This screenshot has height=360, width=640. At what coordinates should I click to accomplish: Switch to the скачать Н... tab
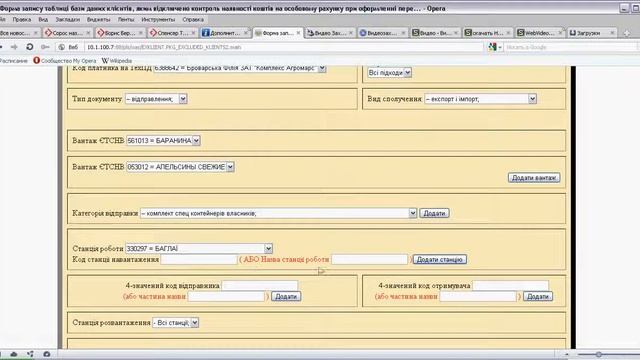(x=484, y=33)
